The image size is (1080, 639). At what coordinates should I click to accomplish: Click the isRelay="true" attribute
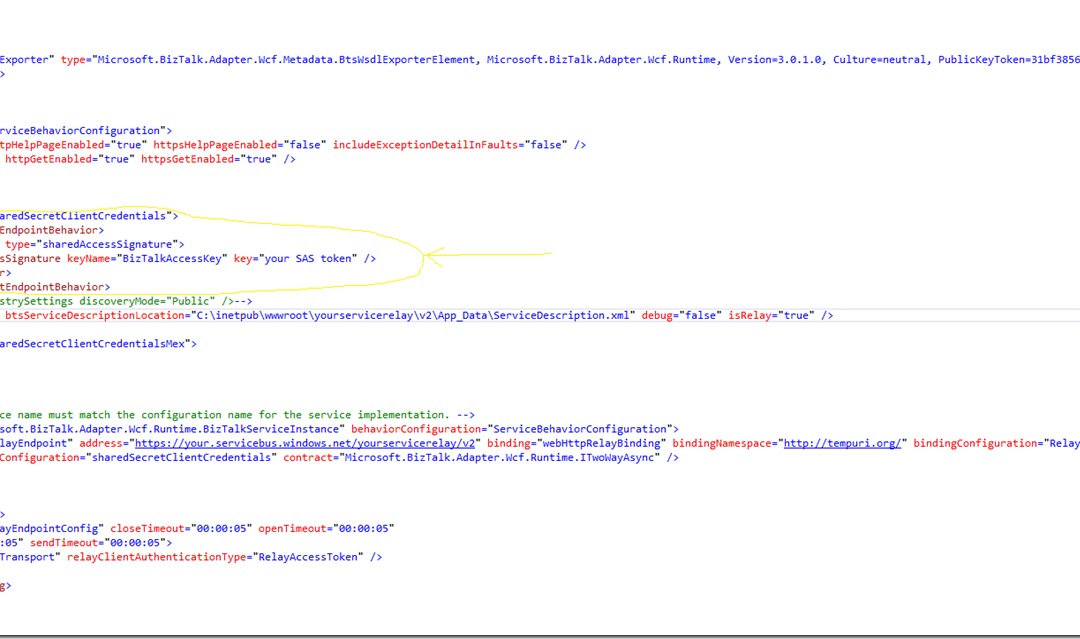click(x=771, y=315)
